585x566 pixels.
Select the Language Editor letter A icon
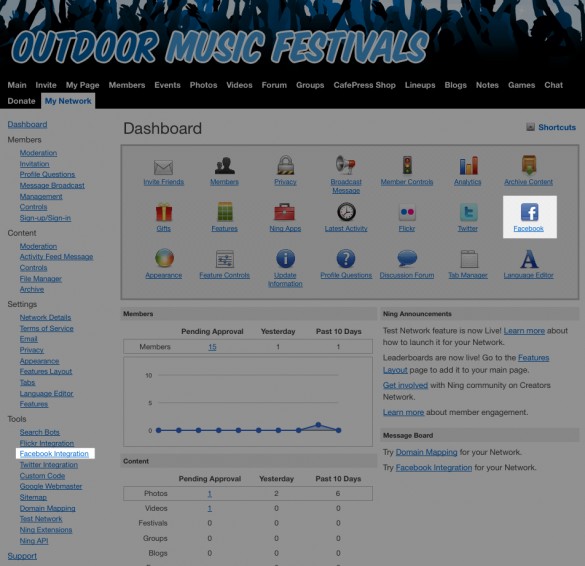pyautogui.click(x=529, y=259)
